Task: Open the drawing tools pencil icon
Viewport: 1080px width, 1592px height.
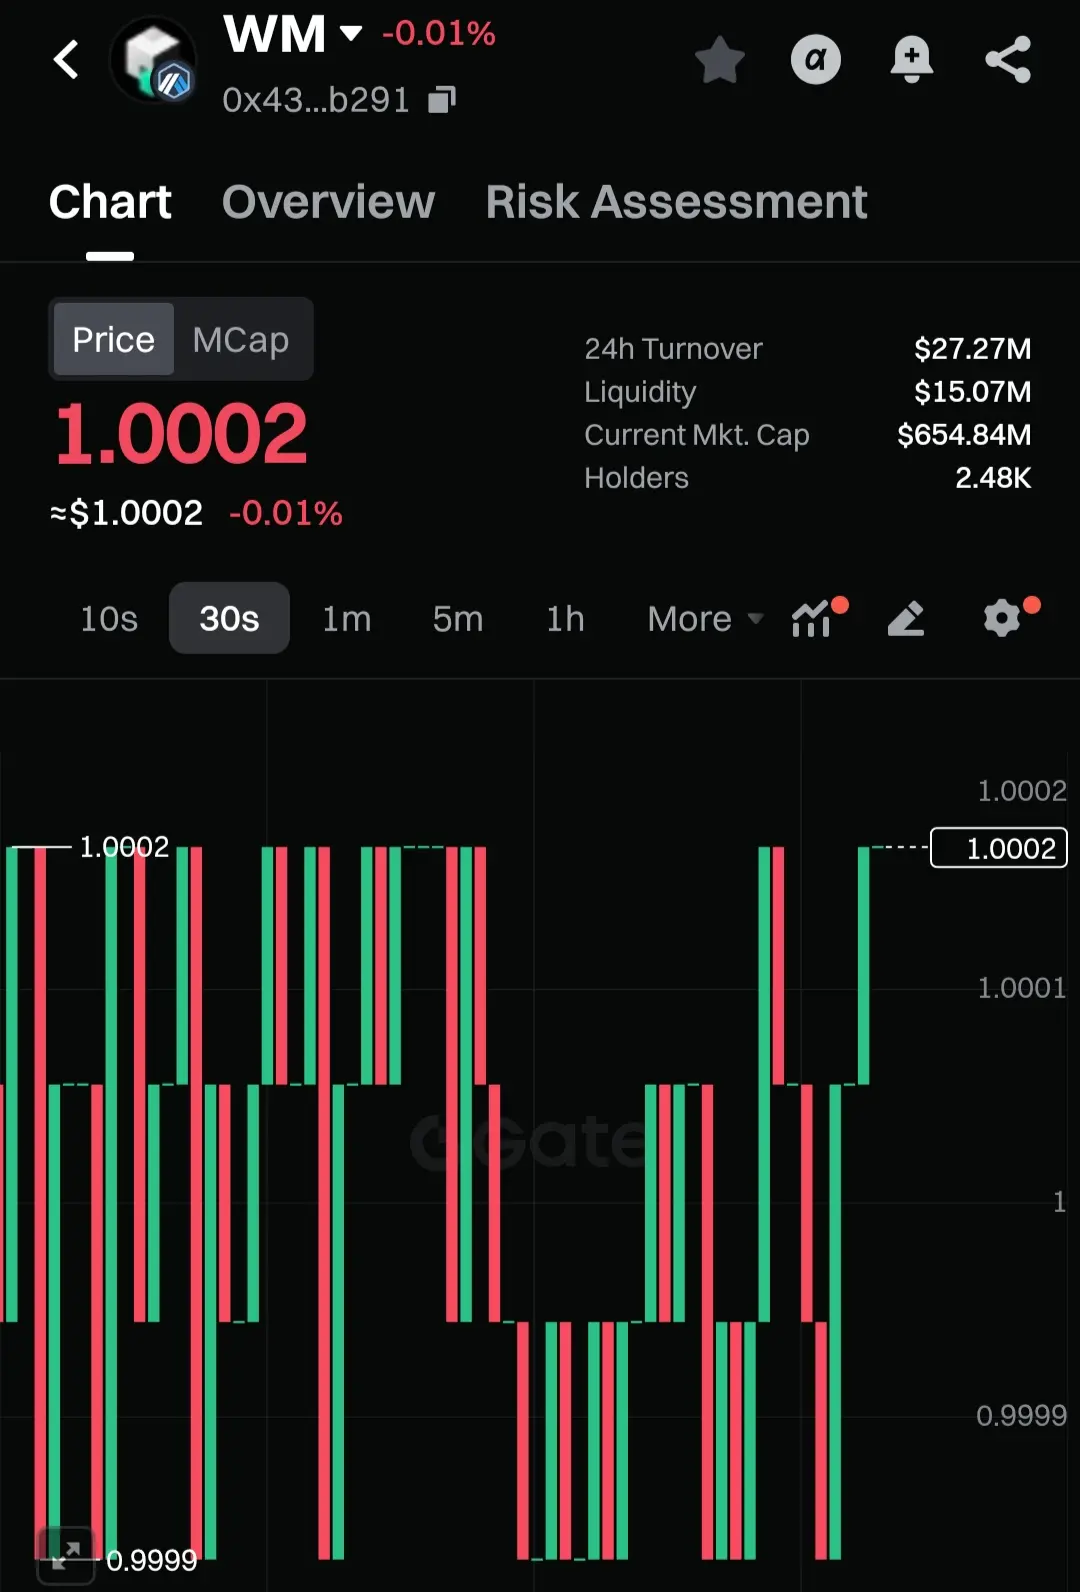Action: (906, 619)
